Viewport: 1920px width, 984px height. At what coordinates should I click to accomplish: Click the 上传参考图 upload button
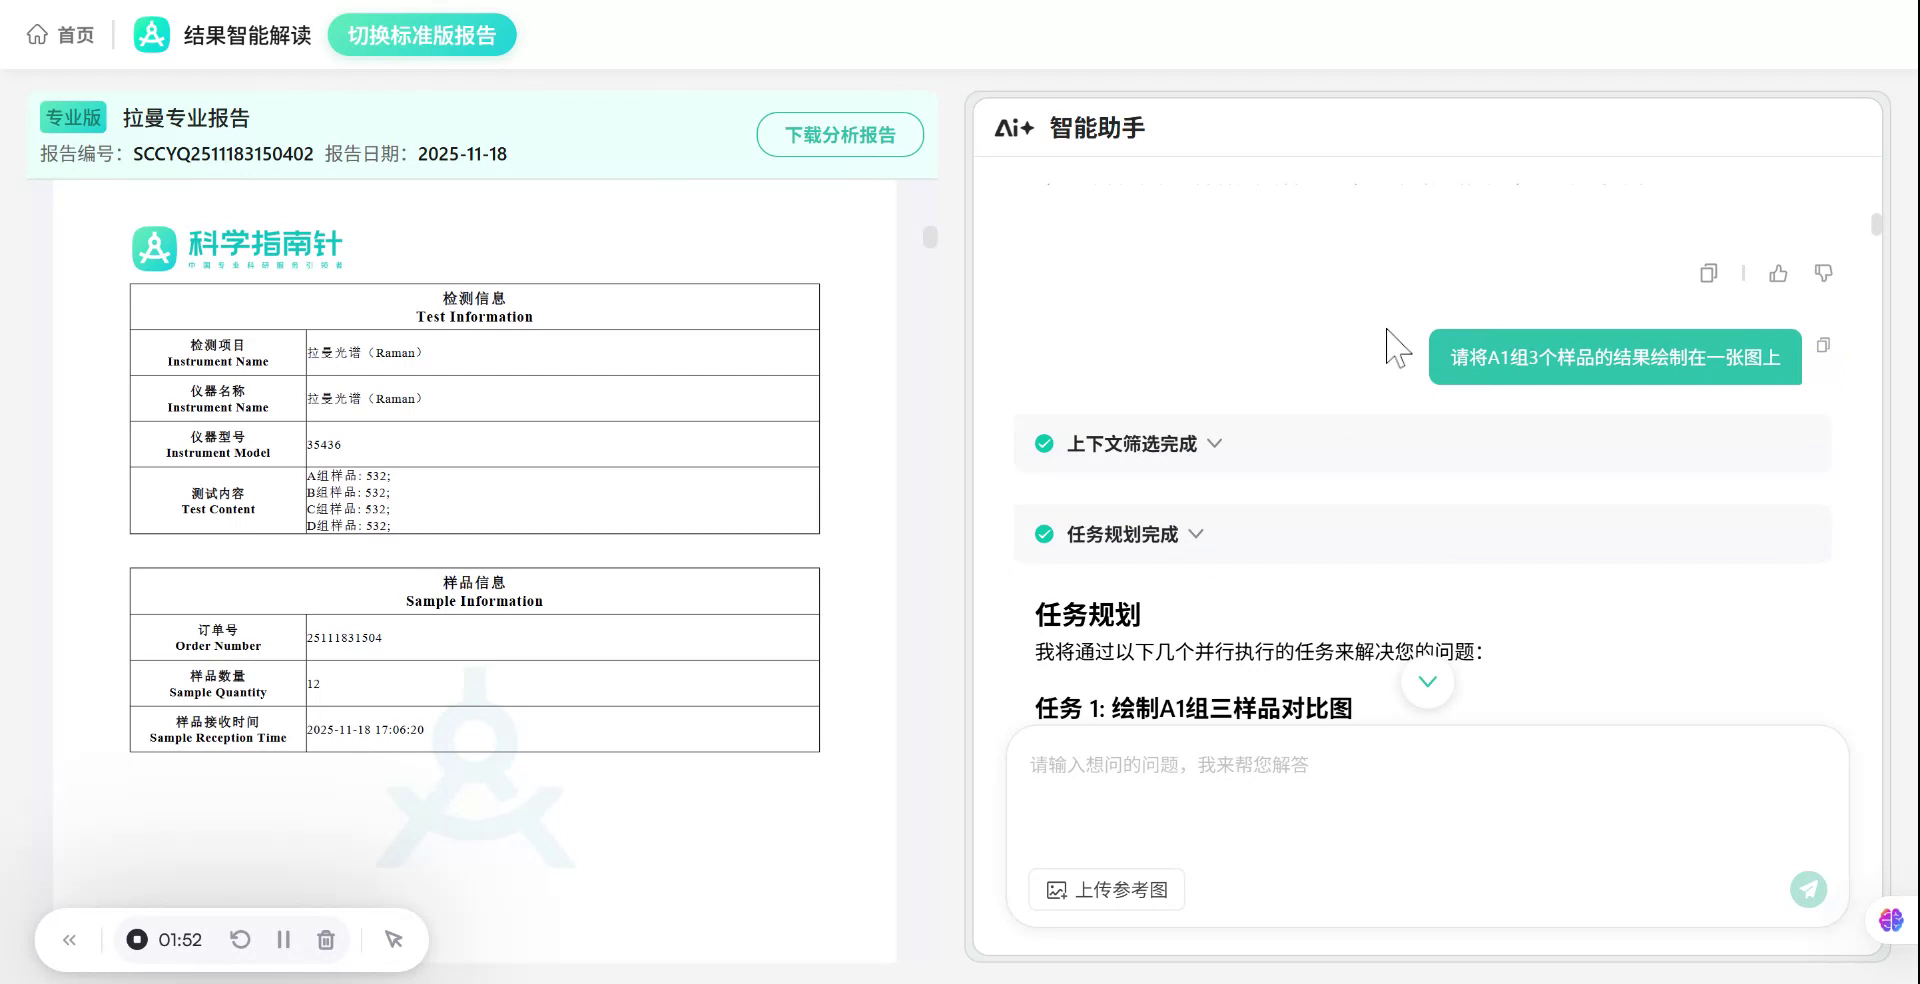[1105, 889]
